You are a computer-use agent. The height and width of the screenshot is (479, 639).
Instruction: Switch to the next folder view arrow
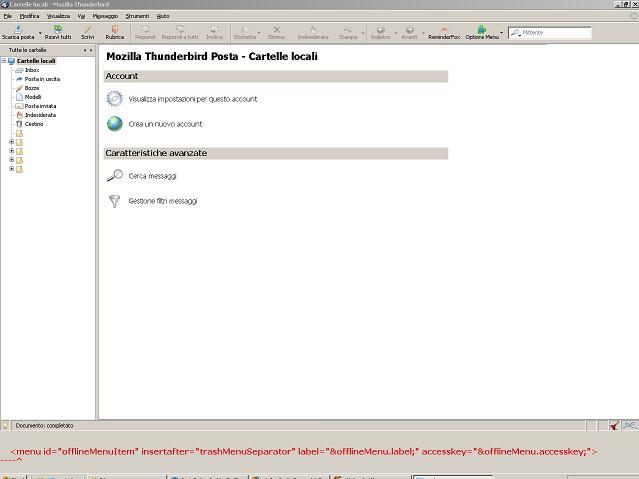click(91, 50)
